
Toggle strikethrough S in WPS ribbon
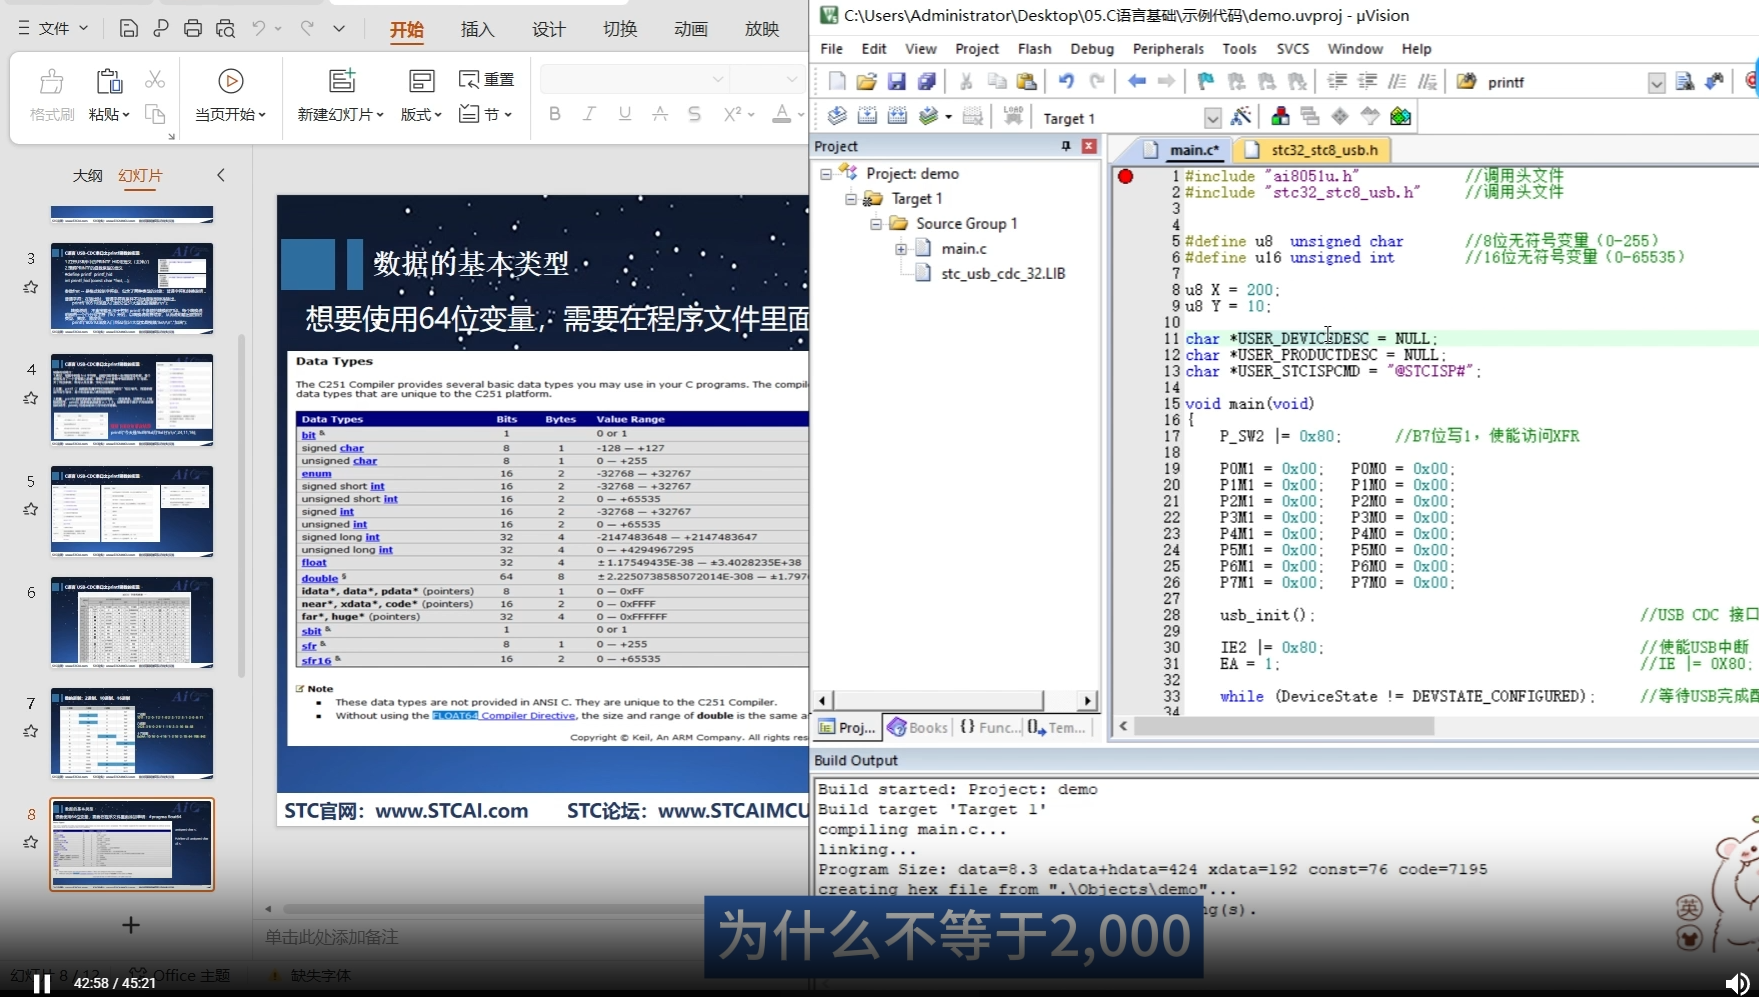coord(695,114)
